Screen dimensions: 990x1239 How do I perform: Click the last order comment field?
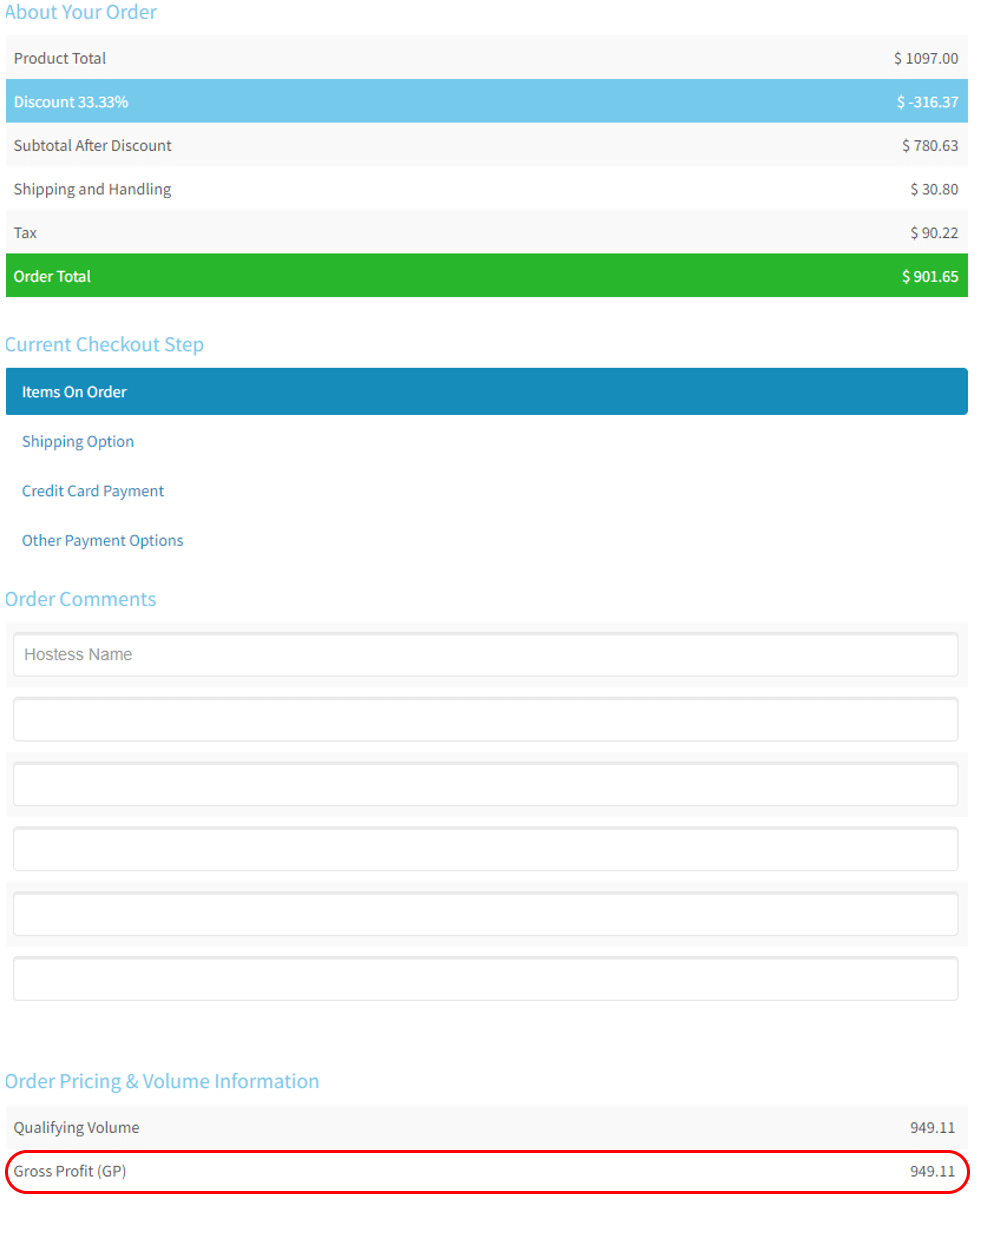pos(486,979)
